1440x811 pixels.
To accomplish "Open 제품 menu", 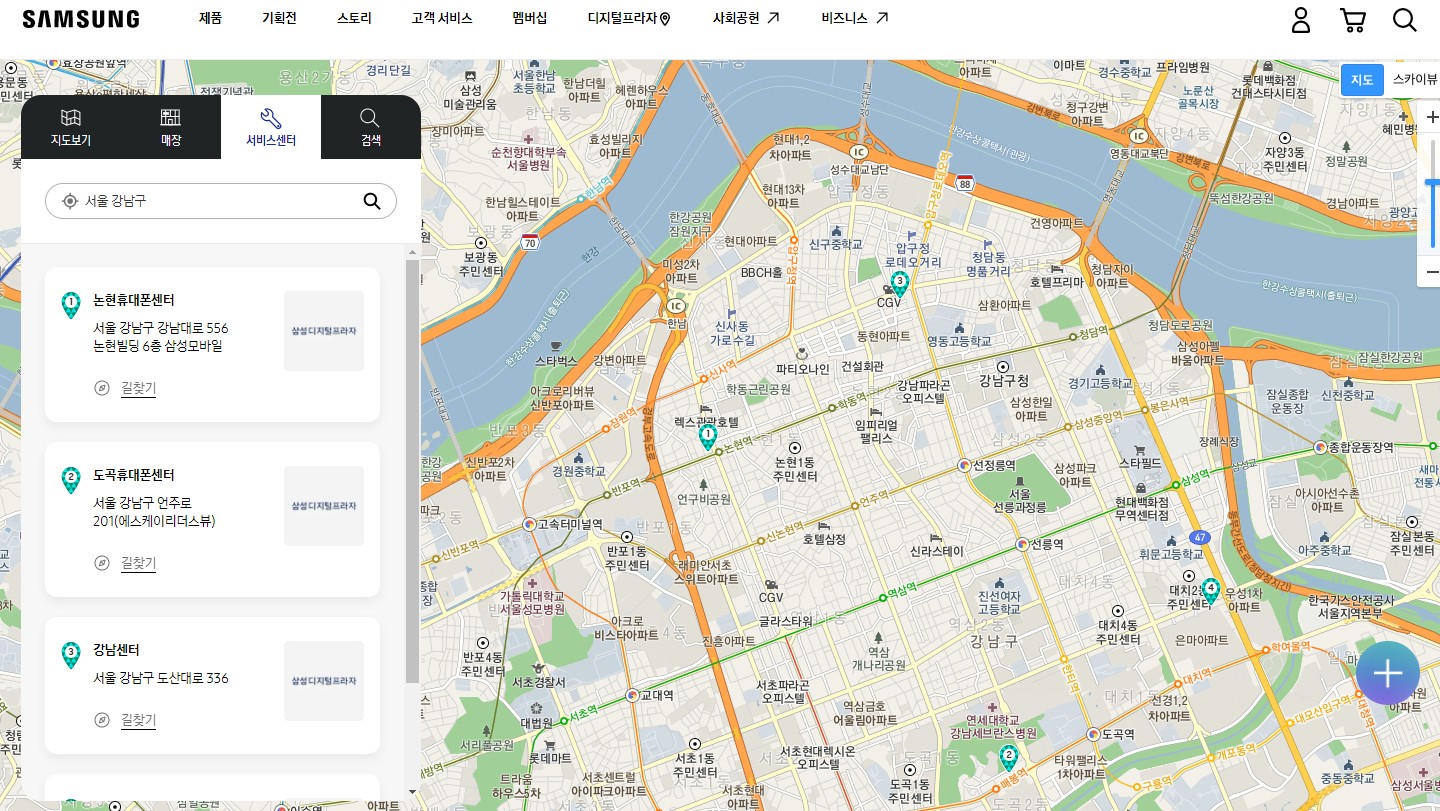I will (210, 18).
